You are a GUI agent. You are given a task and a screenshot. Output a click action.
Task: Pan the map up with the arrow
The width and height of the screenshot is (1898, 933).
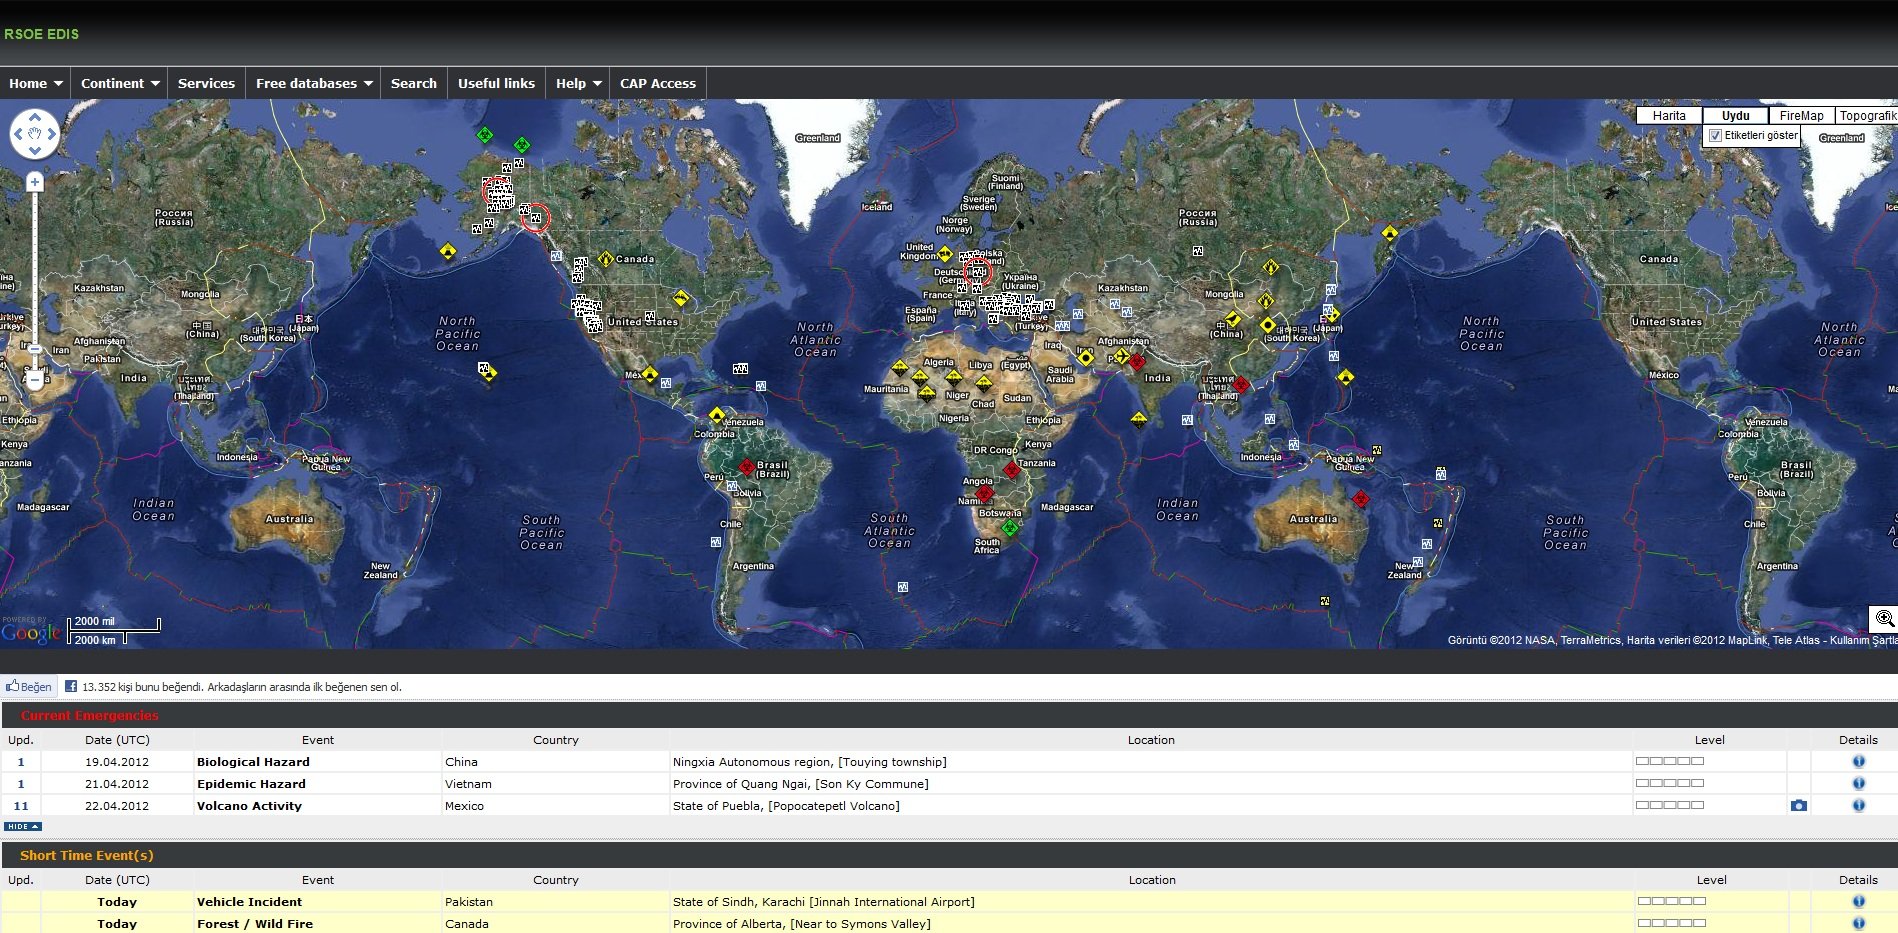pos(35,117)
